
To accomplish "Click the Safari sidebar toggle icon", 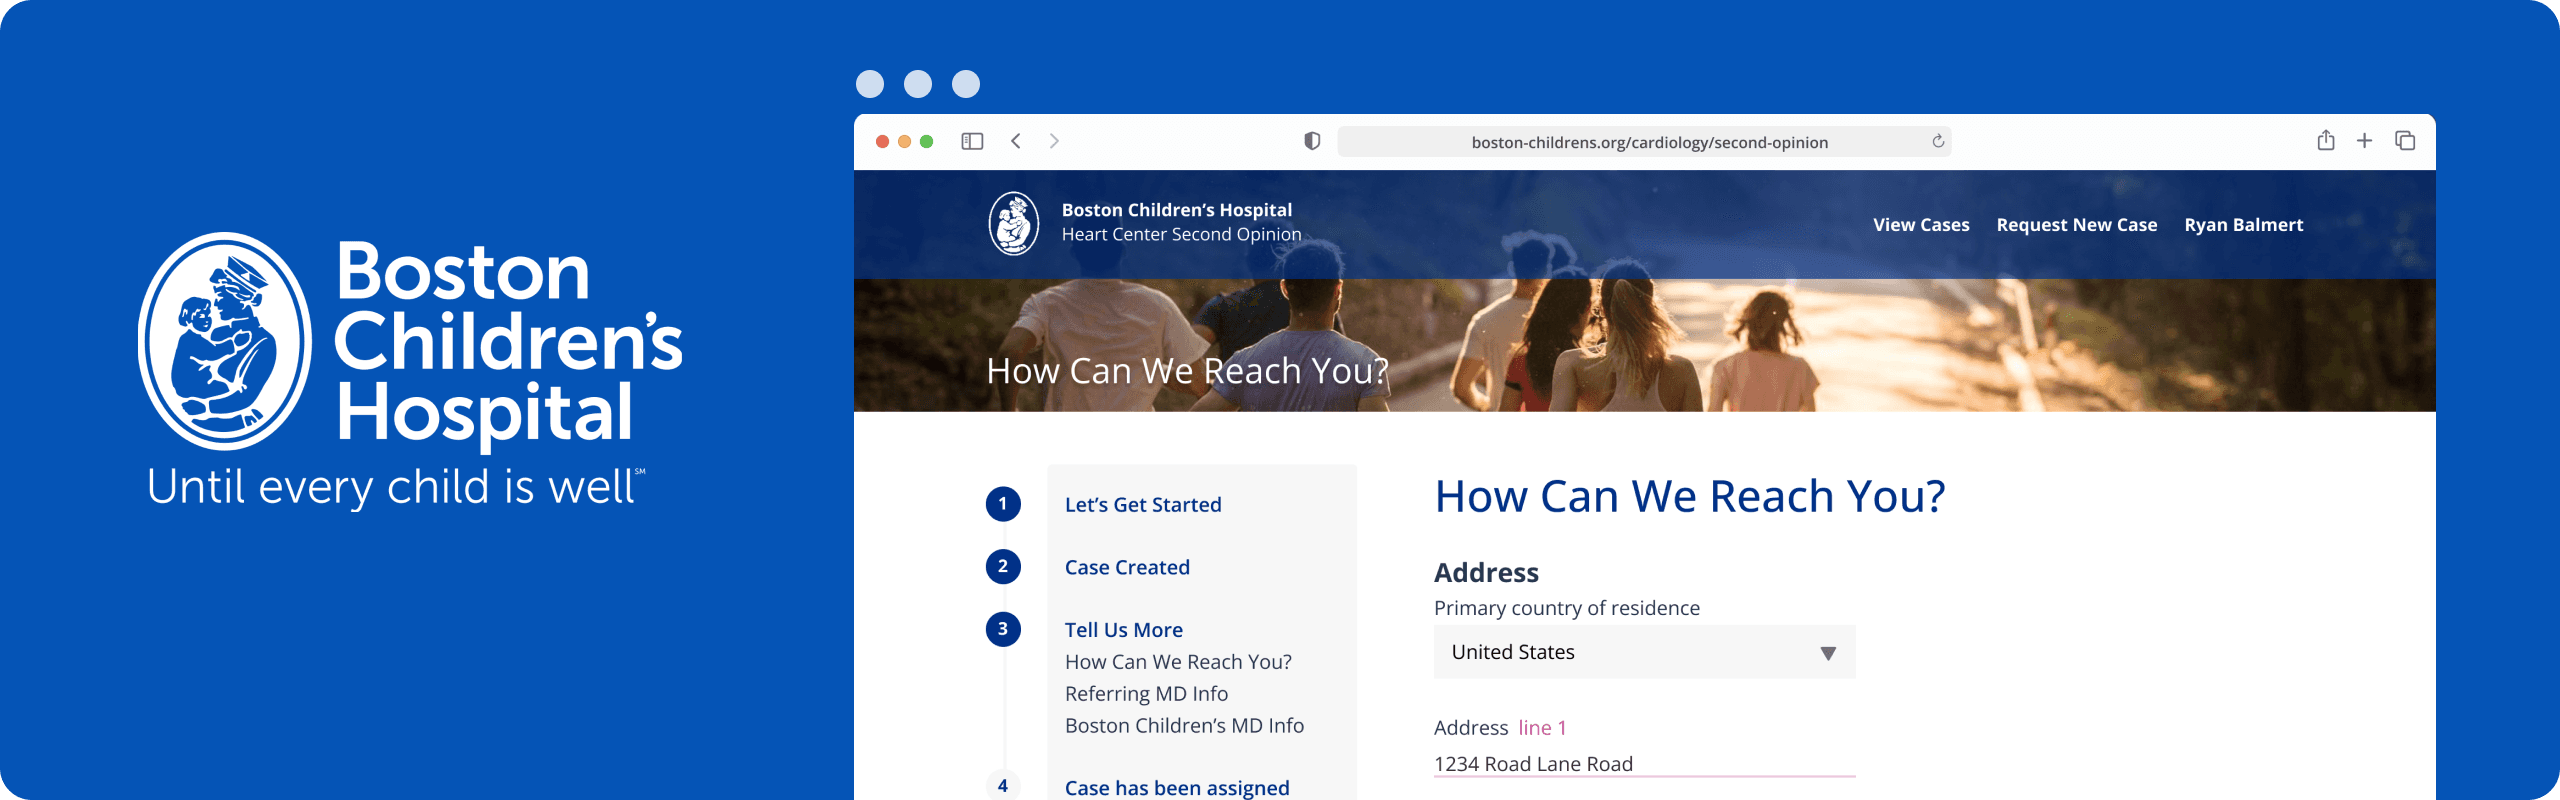I will click(x=972, y=141).
